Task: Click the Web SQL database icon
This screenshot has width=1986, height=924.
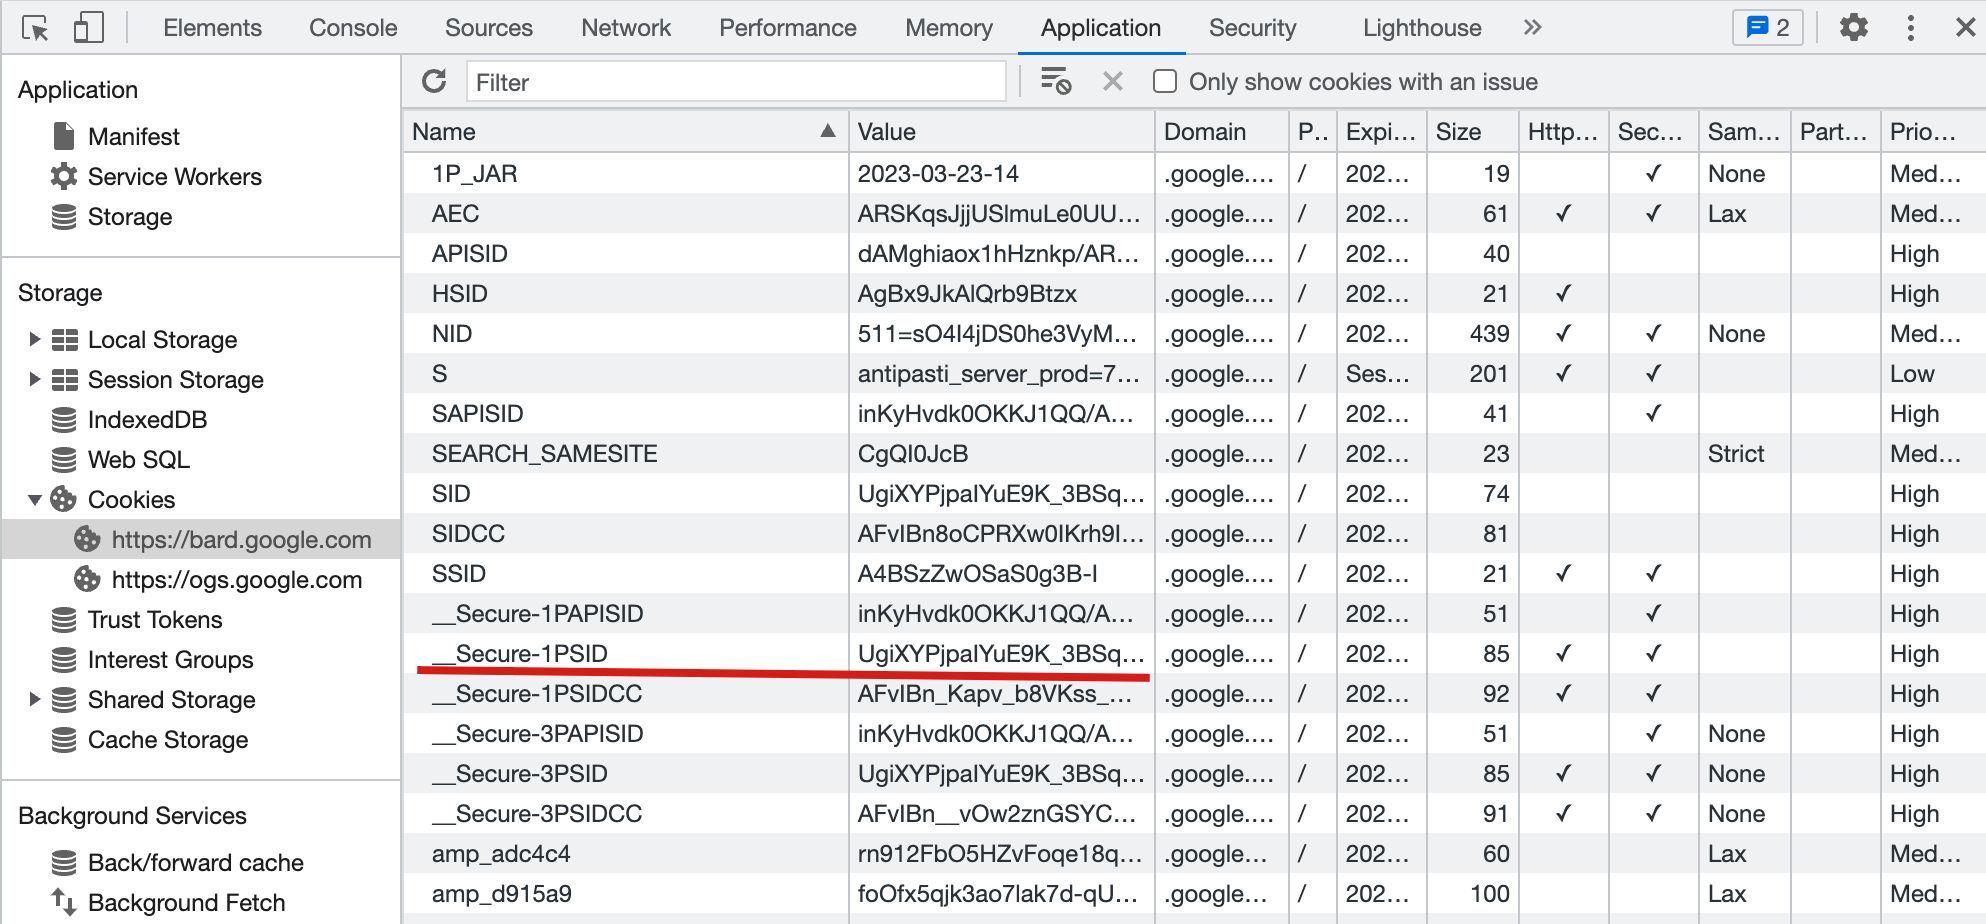Action: click(x=64, y=460)
